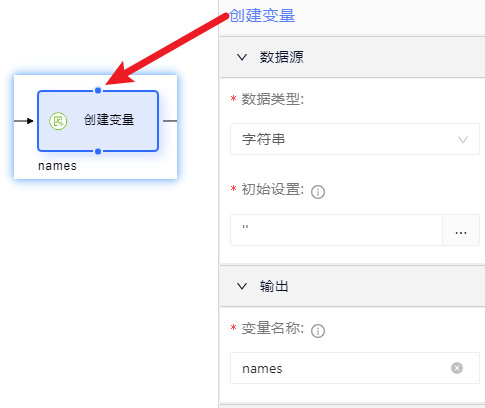Collapse the 输出 section chevron
Screen dimensions: 485x408
(x=242, y=286)
